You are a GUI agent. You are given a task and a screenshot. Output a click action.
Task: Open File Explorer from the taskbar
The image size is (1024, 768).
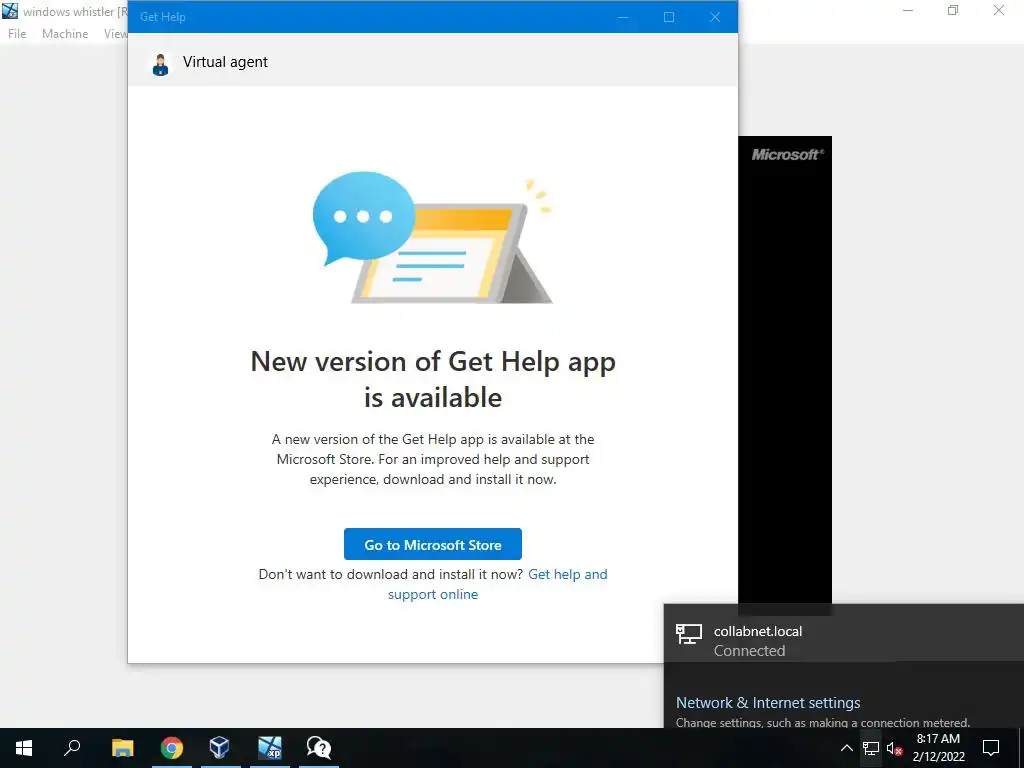tap(122, 748)
